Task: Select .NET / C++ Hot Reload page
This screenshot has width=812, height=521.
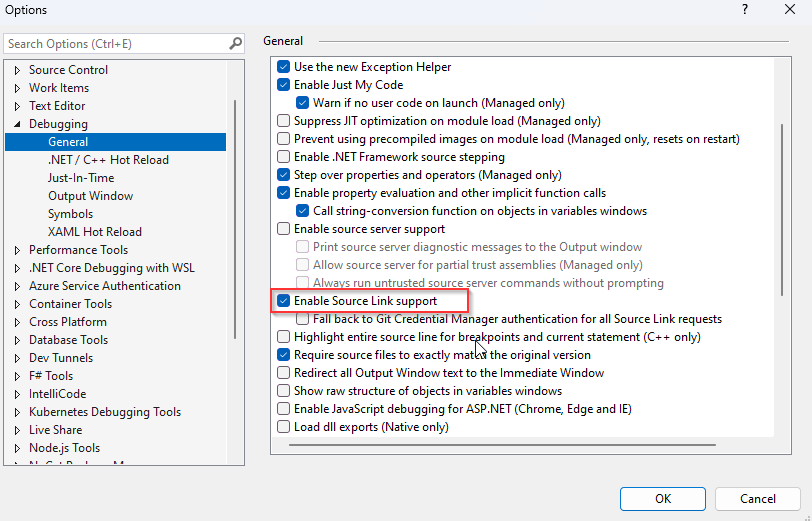Action: (108, 160)
